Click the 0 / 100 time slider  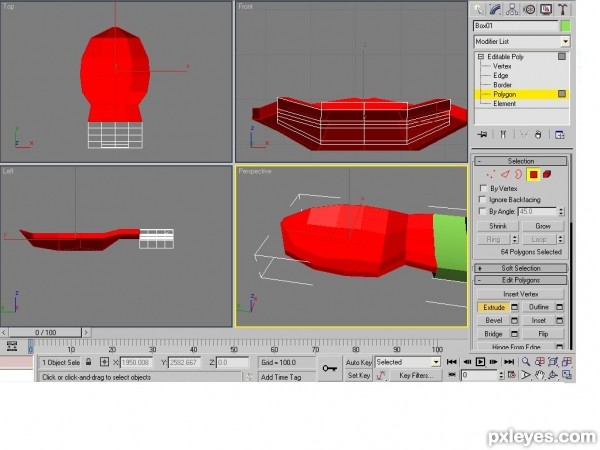coord(45,333)
